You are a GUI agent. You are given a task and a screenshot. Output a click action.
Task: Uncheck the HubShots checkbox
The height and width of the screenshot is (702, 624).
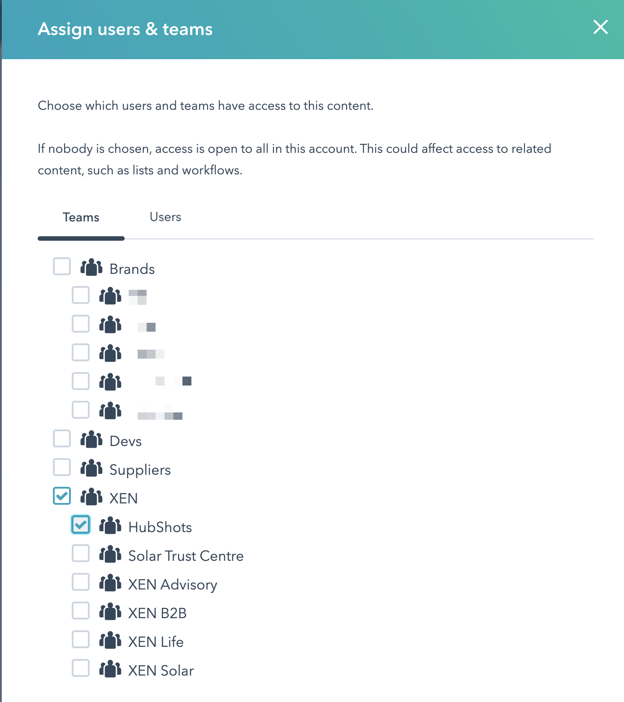tap(81, 525)
